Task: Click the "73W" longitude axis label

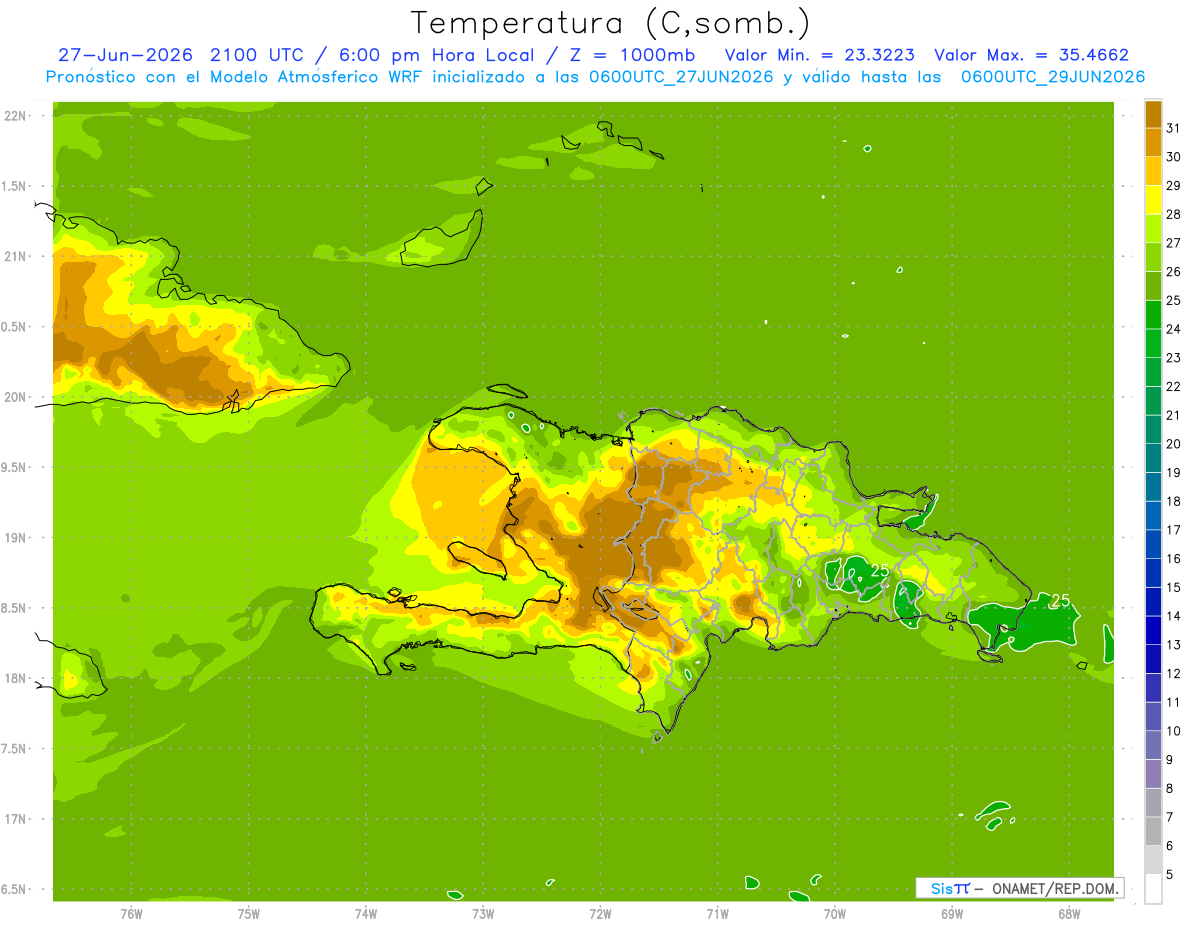Action: tap(483, 913)
